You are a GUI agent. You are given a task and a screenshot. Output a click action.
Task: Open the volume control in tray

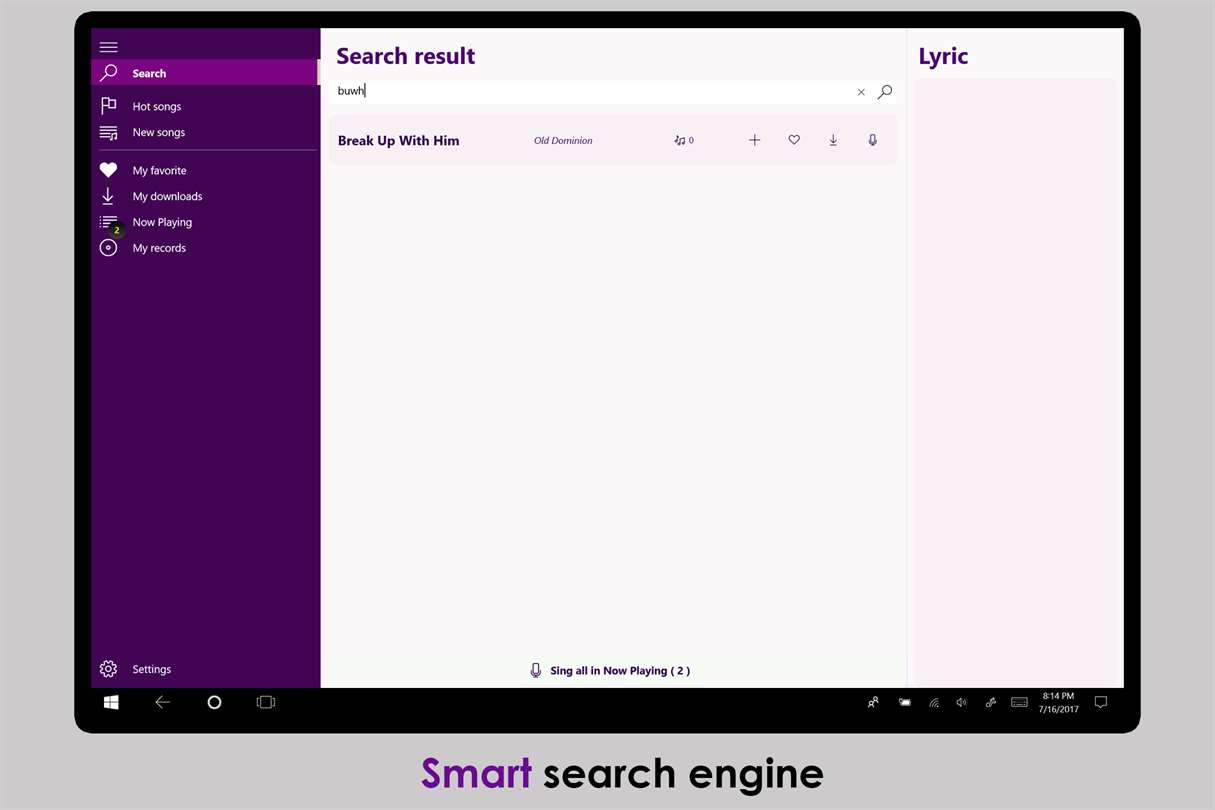pos(962,703)
